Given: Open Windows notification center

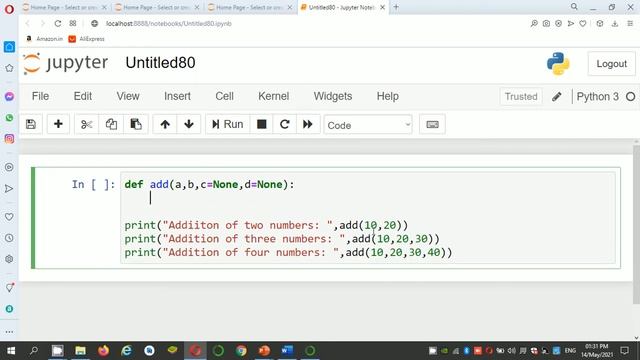Looking at the screenshot, I should [x=624, y=351].
